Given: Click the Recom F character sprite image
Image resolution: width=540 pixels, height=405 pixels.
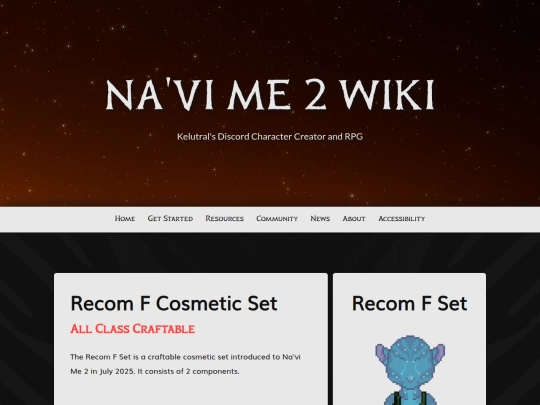Looking at the screenshot, I should coord(410,370).
